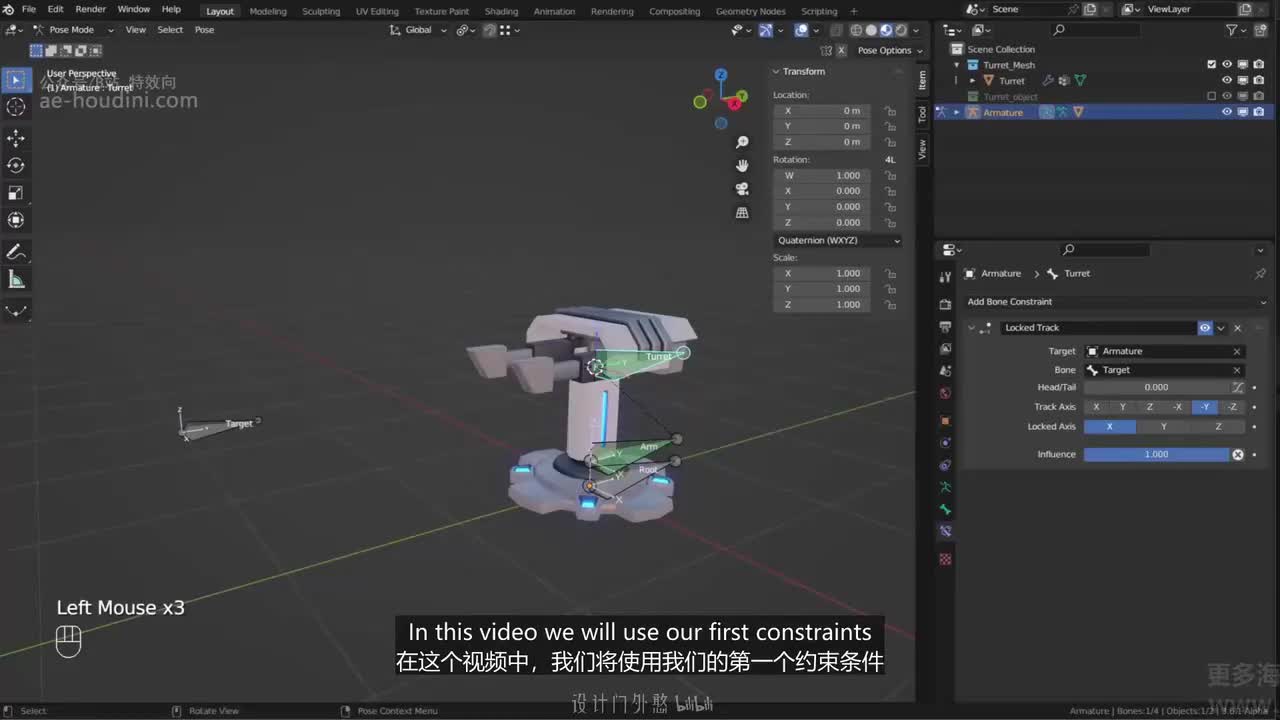Choose the Move tool in left toolbar
Screen dimensions: 1280x720
16,138
